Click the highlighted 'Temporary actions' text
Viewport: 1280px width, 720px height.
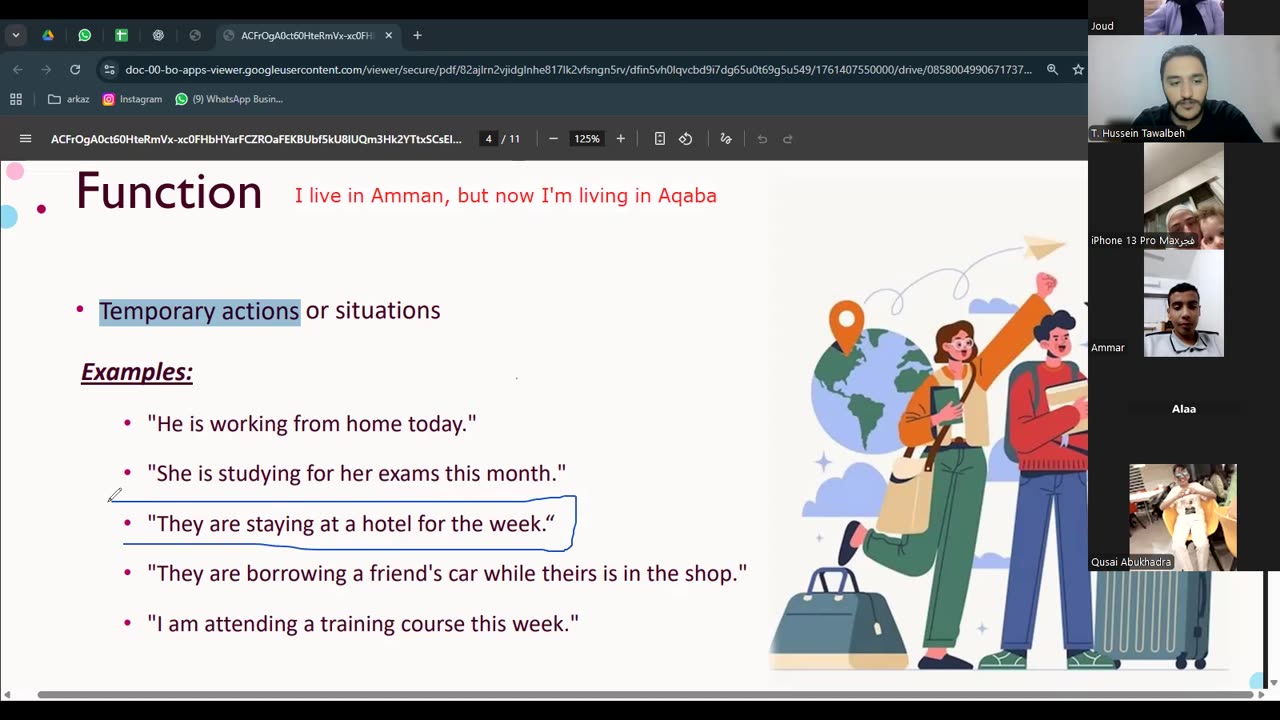(x=199, y=311)
